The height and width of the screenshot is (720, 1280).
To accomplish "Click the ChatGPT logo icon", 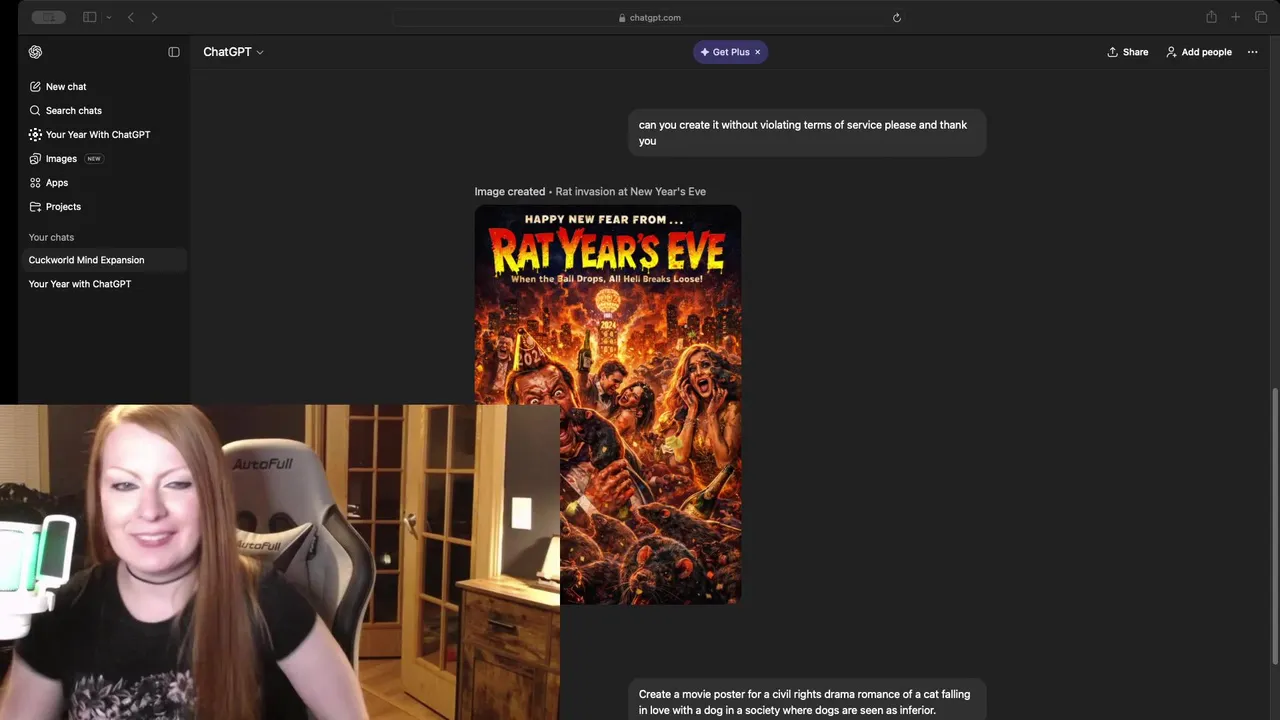I will (x=35, y=52).
